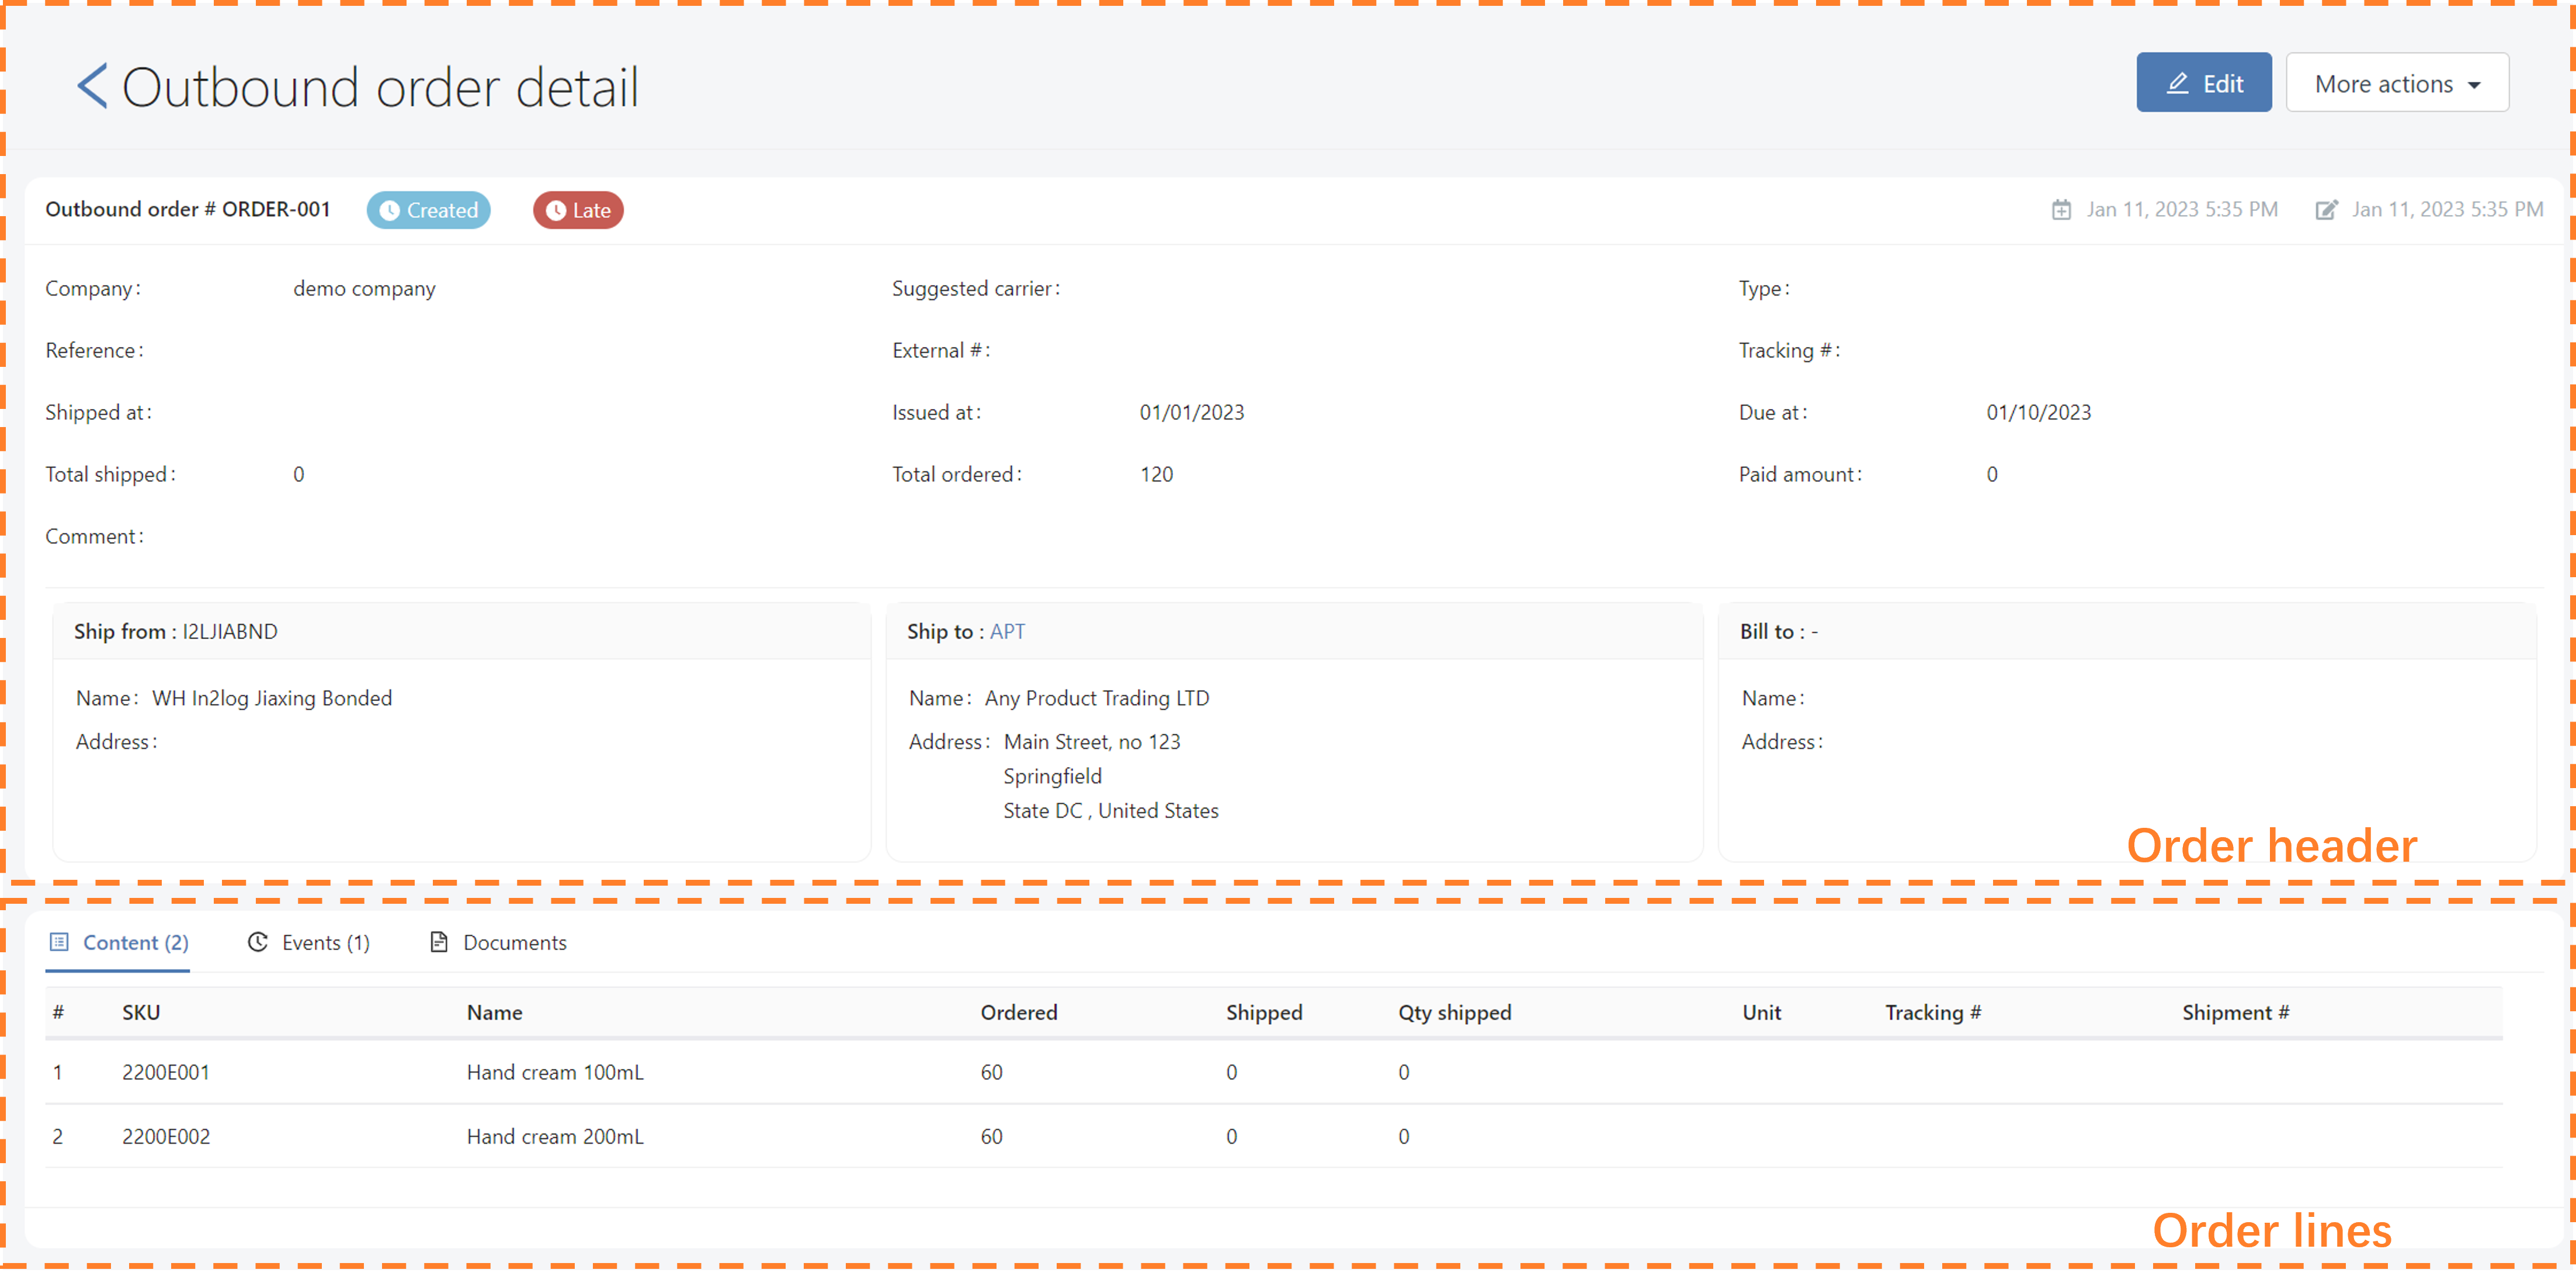Image resolution: width=2576 pixels, height=1287 pixels.
Task: Open the More actions dropdown
Action: click(x=2396, y=84)
